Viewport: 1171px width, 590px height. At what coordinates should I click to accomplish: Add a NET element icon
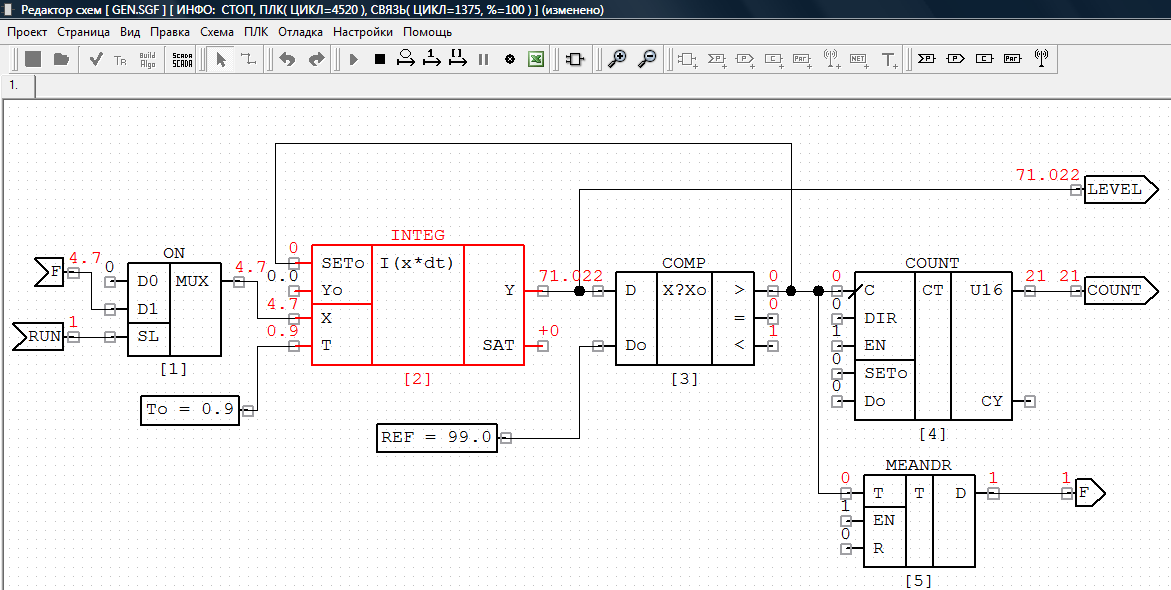click(859, 60)
